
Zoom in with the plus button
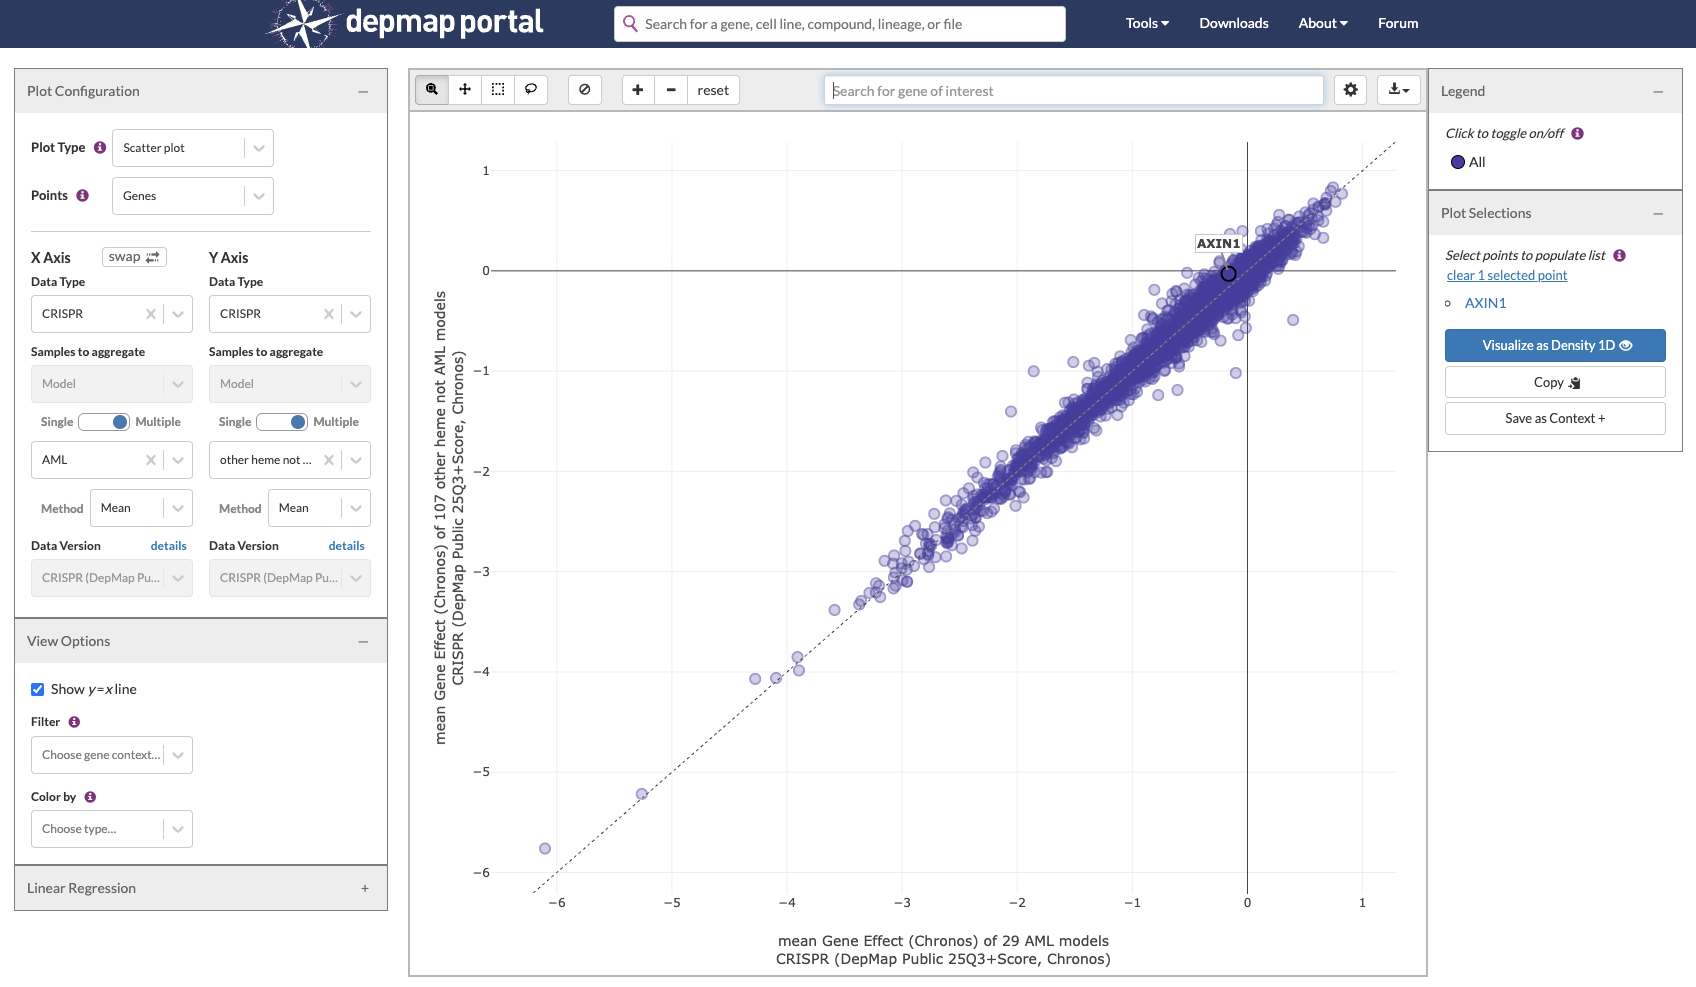point(638,90)
